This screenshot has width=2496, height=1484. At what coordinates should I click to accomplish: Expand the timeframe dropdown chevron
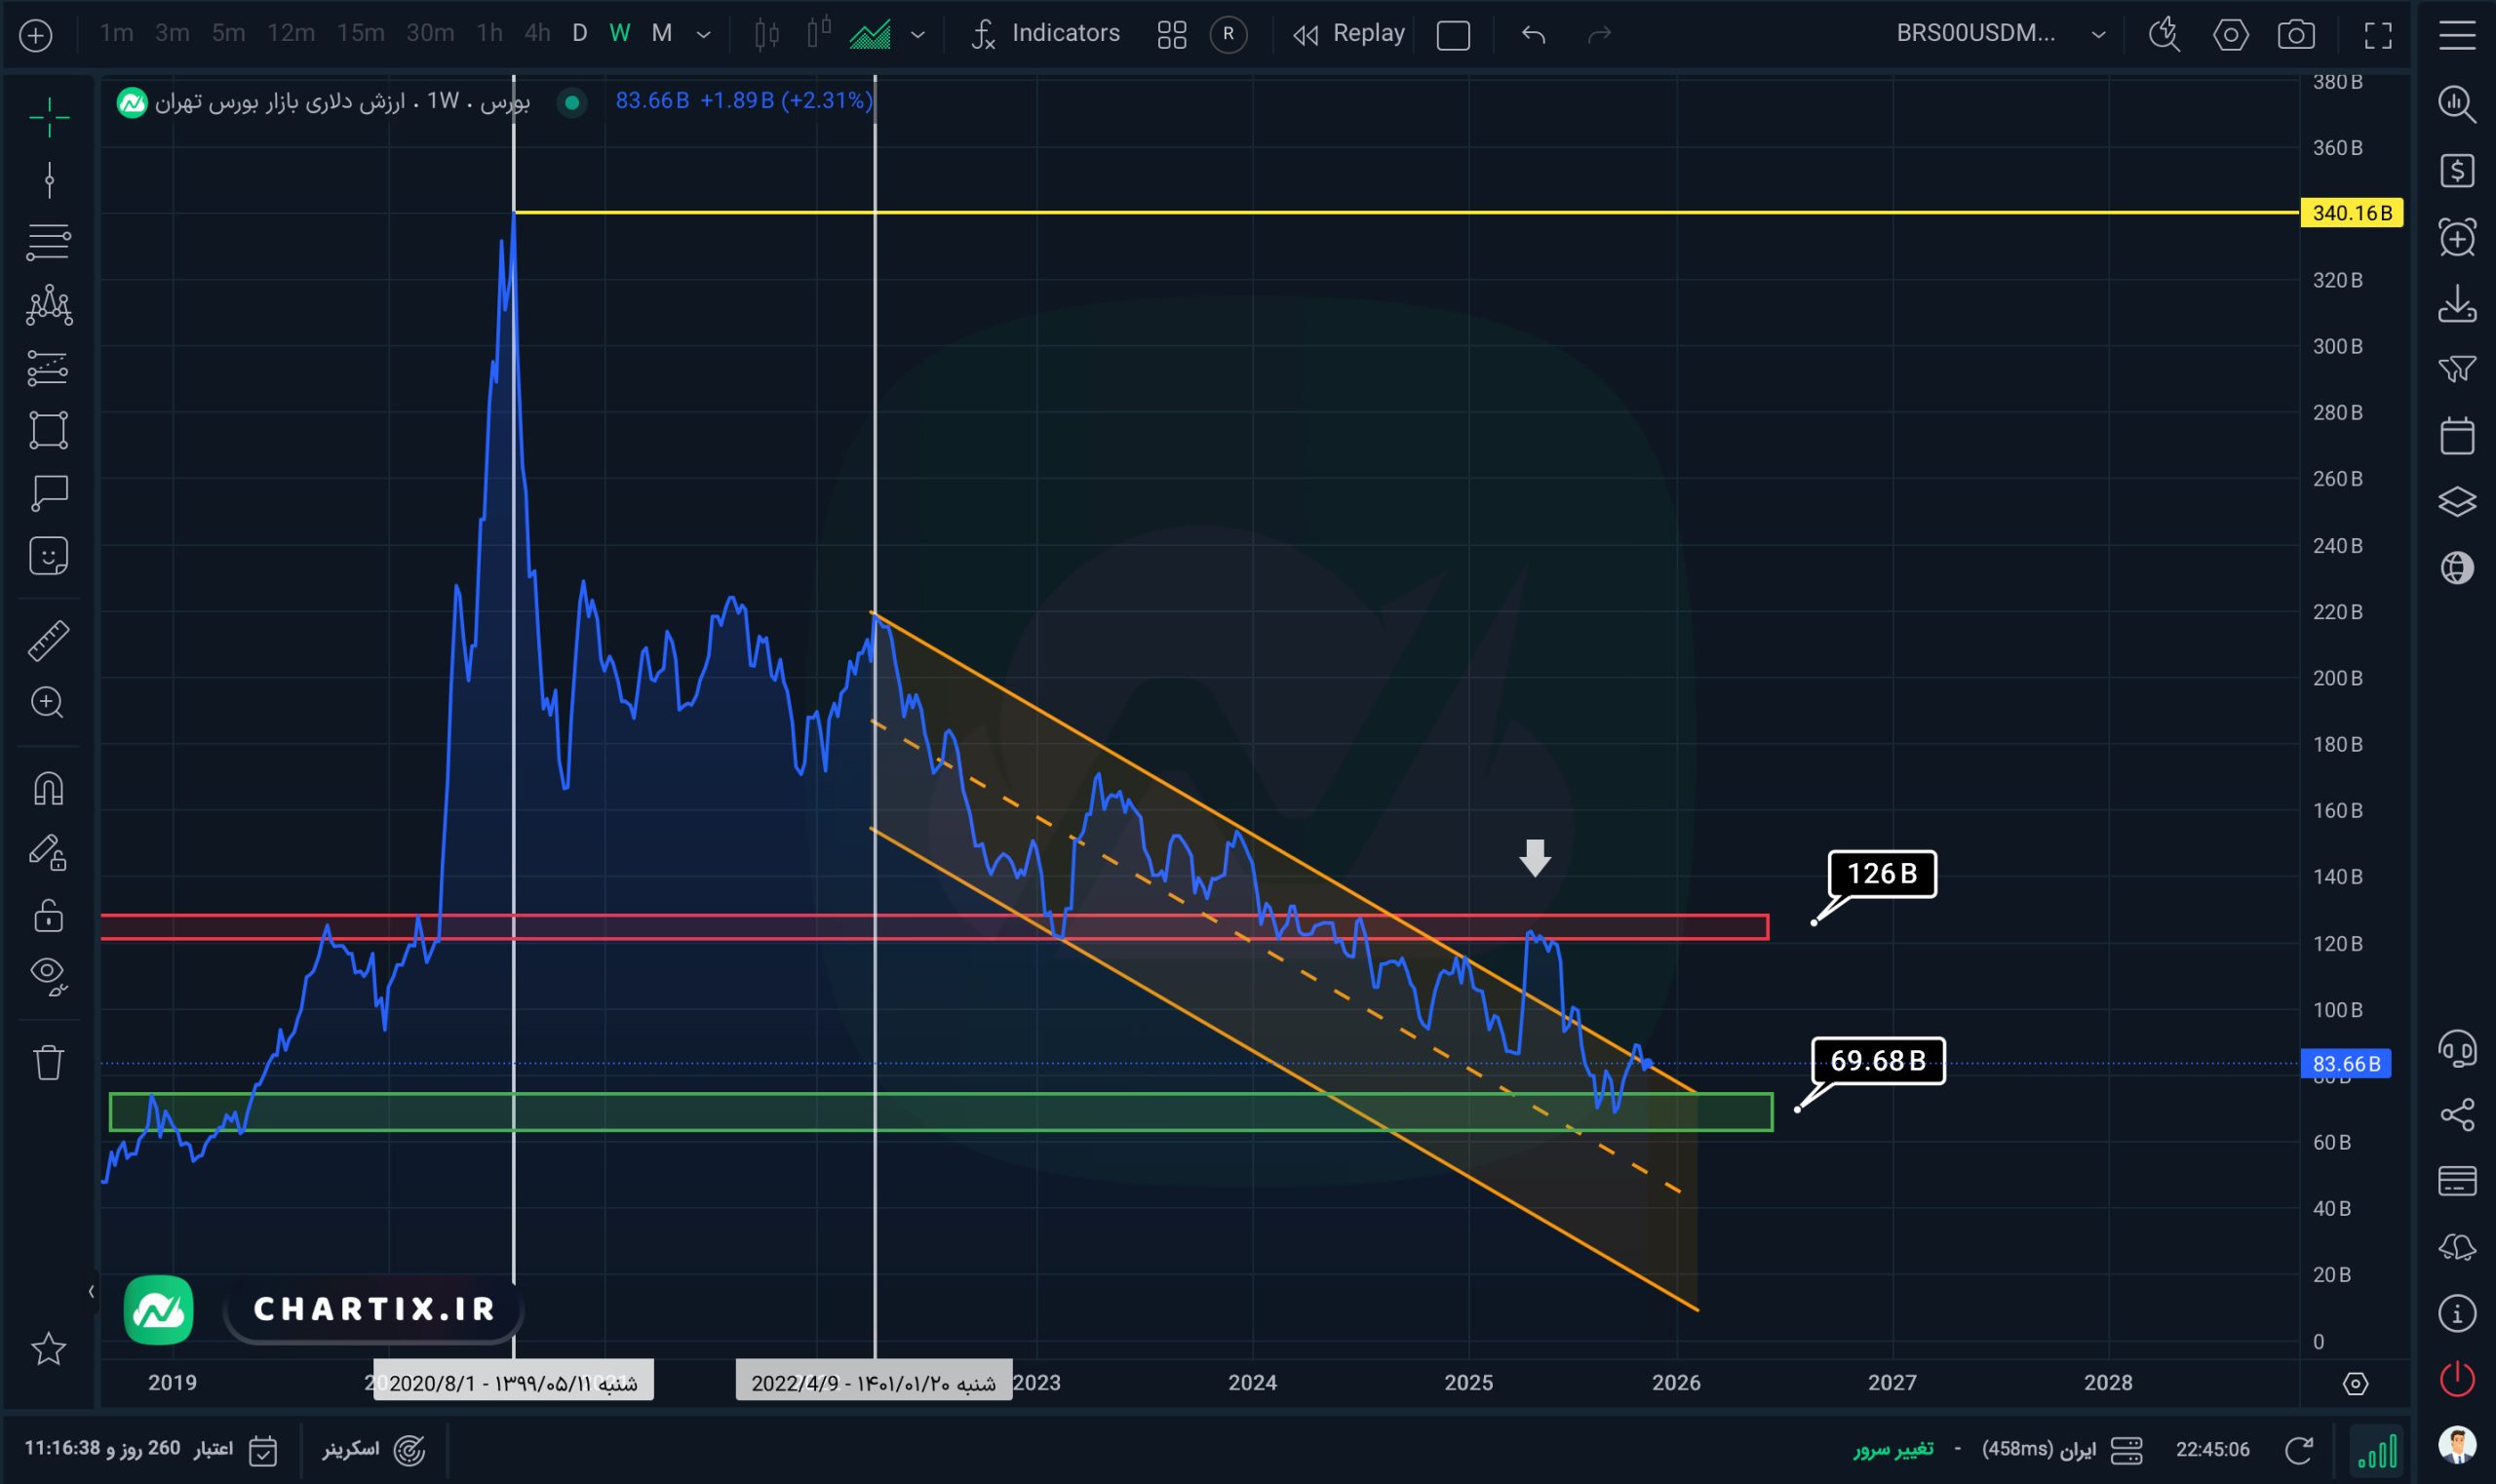click(x=703, y=35)
